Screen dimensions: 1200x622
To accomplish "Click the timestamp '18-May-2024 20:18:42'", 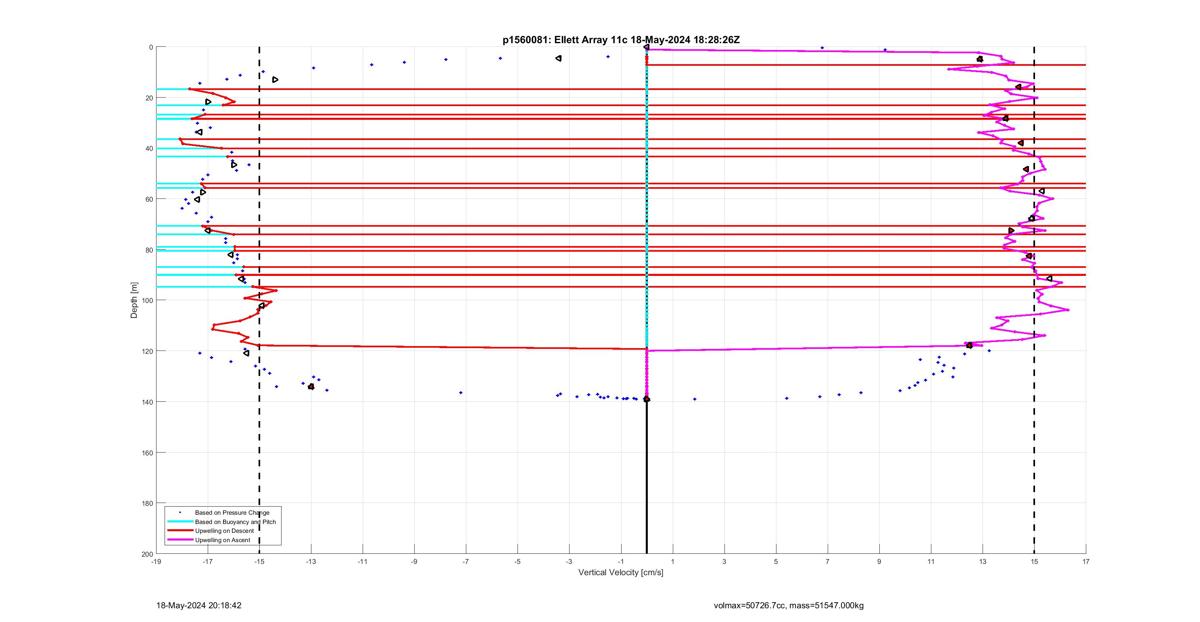I will pos(199,605).
